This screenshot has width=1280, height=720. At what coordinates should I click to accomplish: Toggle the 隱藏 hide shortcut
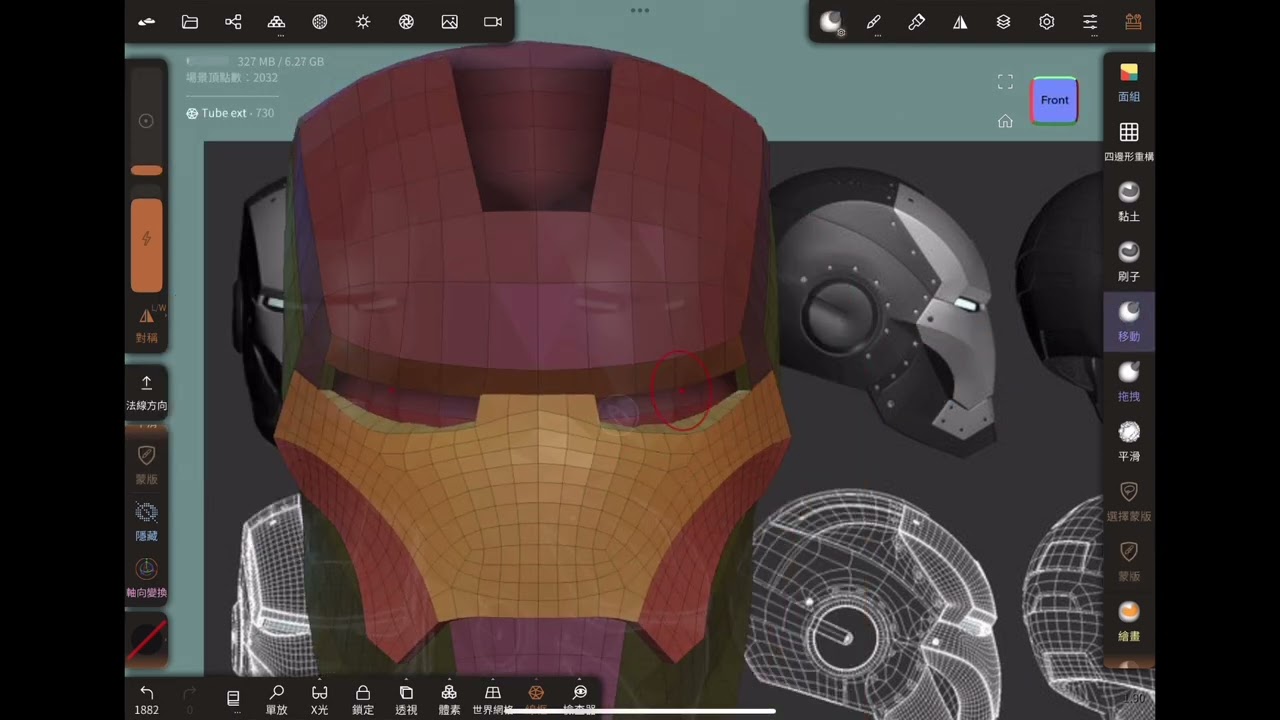tap(147, 521)
